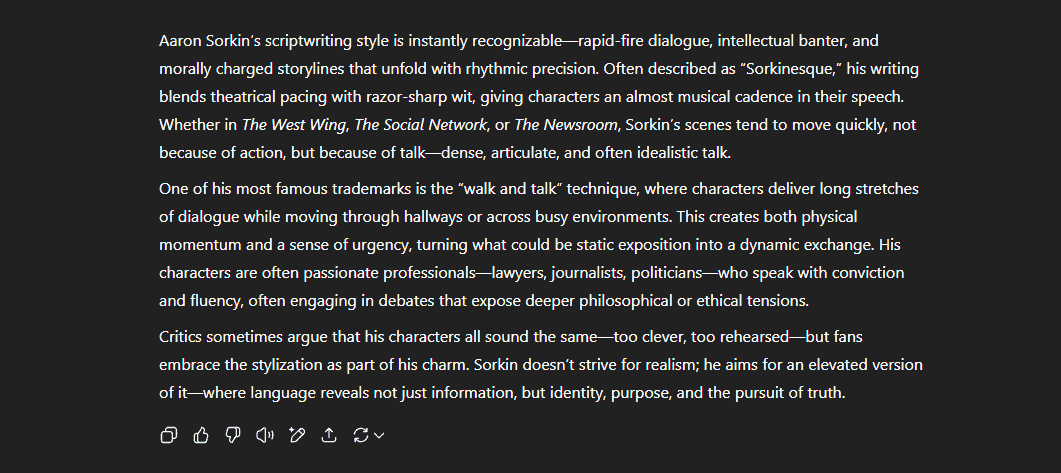Click the italic title The Newsroom

(566, 125)
